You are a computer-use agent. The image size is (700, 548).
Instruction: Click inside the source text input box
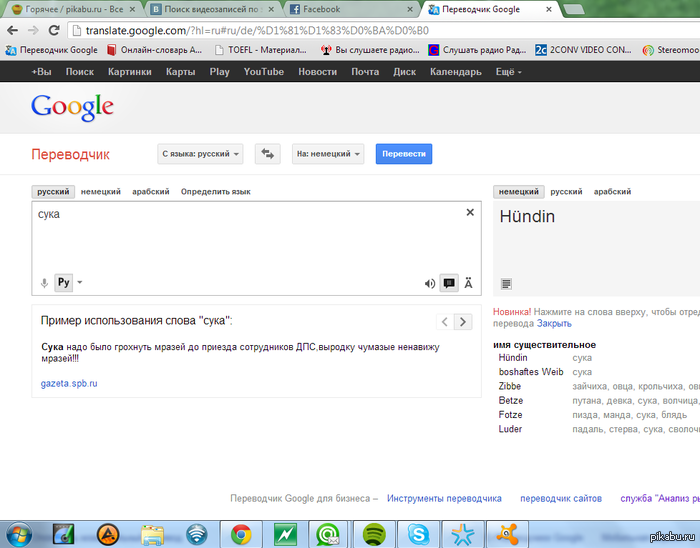tap(250, 240)
